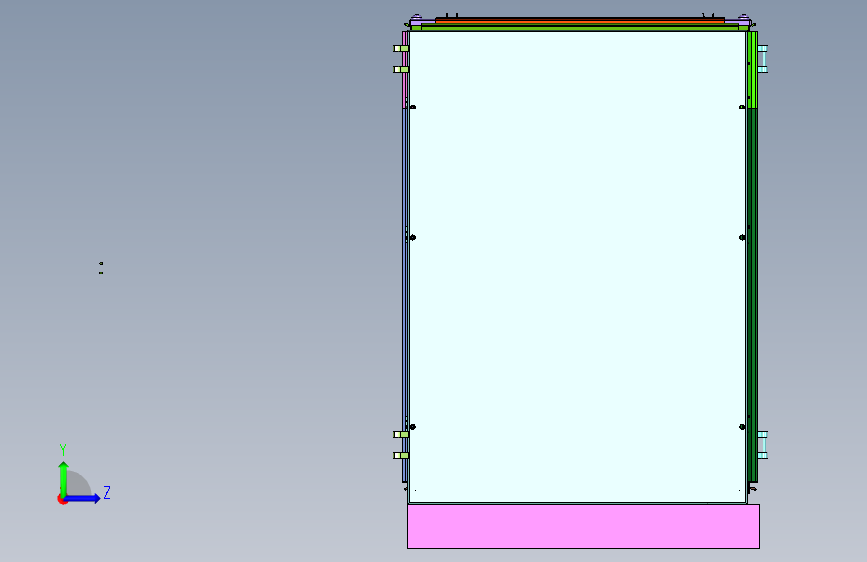The width and height of the screenshot is (867, 562).
Task: Click the blue Z axis arrow of the triad
Action: click(83, 498)
